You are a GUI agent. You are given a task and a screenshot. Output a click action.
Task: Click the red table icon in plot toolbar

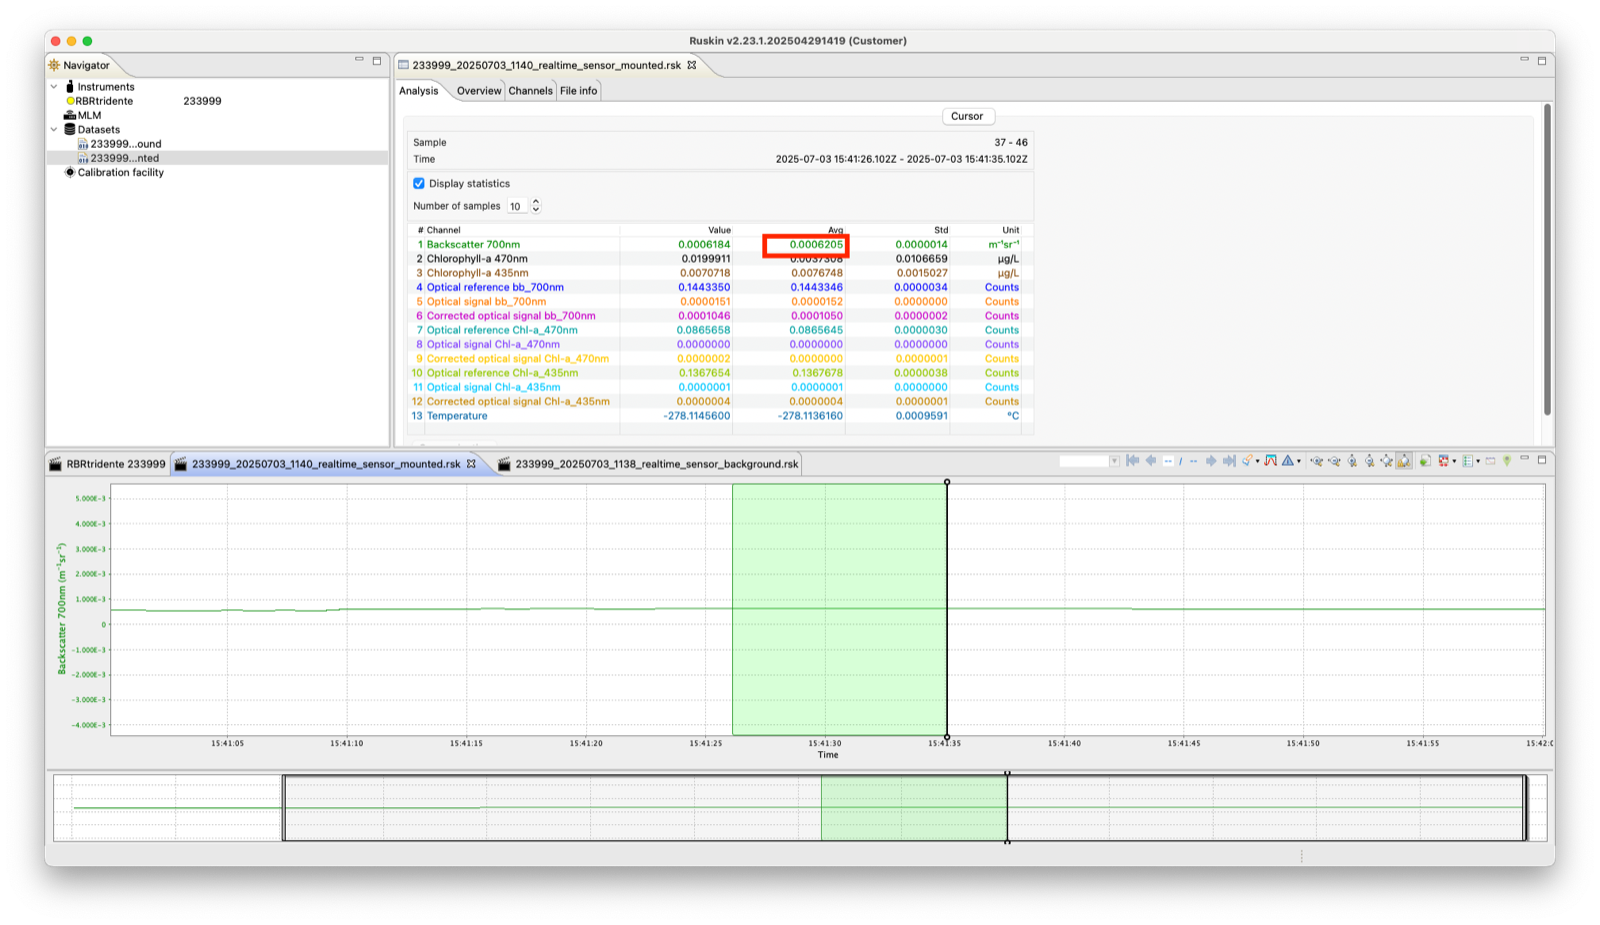1445,461
